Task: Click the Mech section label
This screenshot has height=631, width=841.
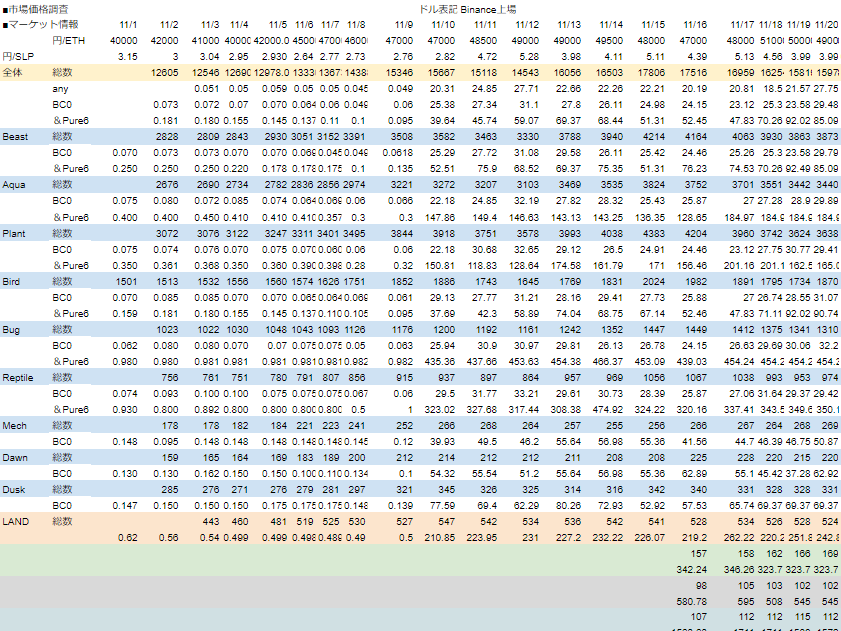Action: point(14,427)
